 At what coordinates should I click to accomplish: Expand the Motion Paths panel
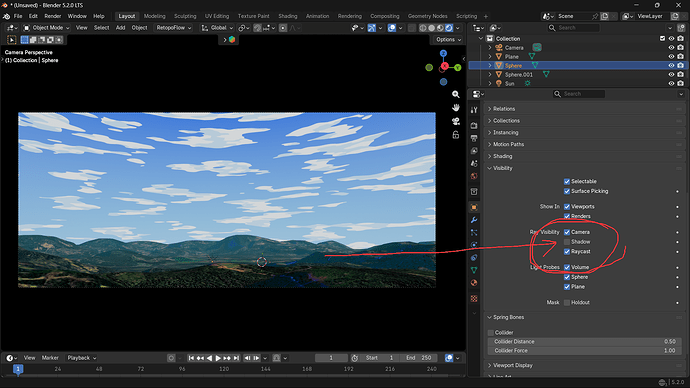[x=508, y=144]
